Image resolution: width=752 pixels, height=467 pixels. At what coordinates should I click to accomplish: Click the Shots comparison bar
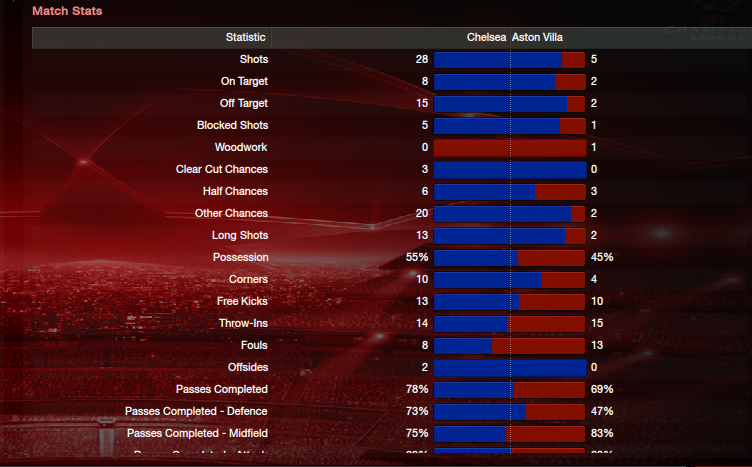pyautogui.click(x=510, y=60)
